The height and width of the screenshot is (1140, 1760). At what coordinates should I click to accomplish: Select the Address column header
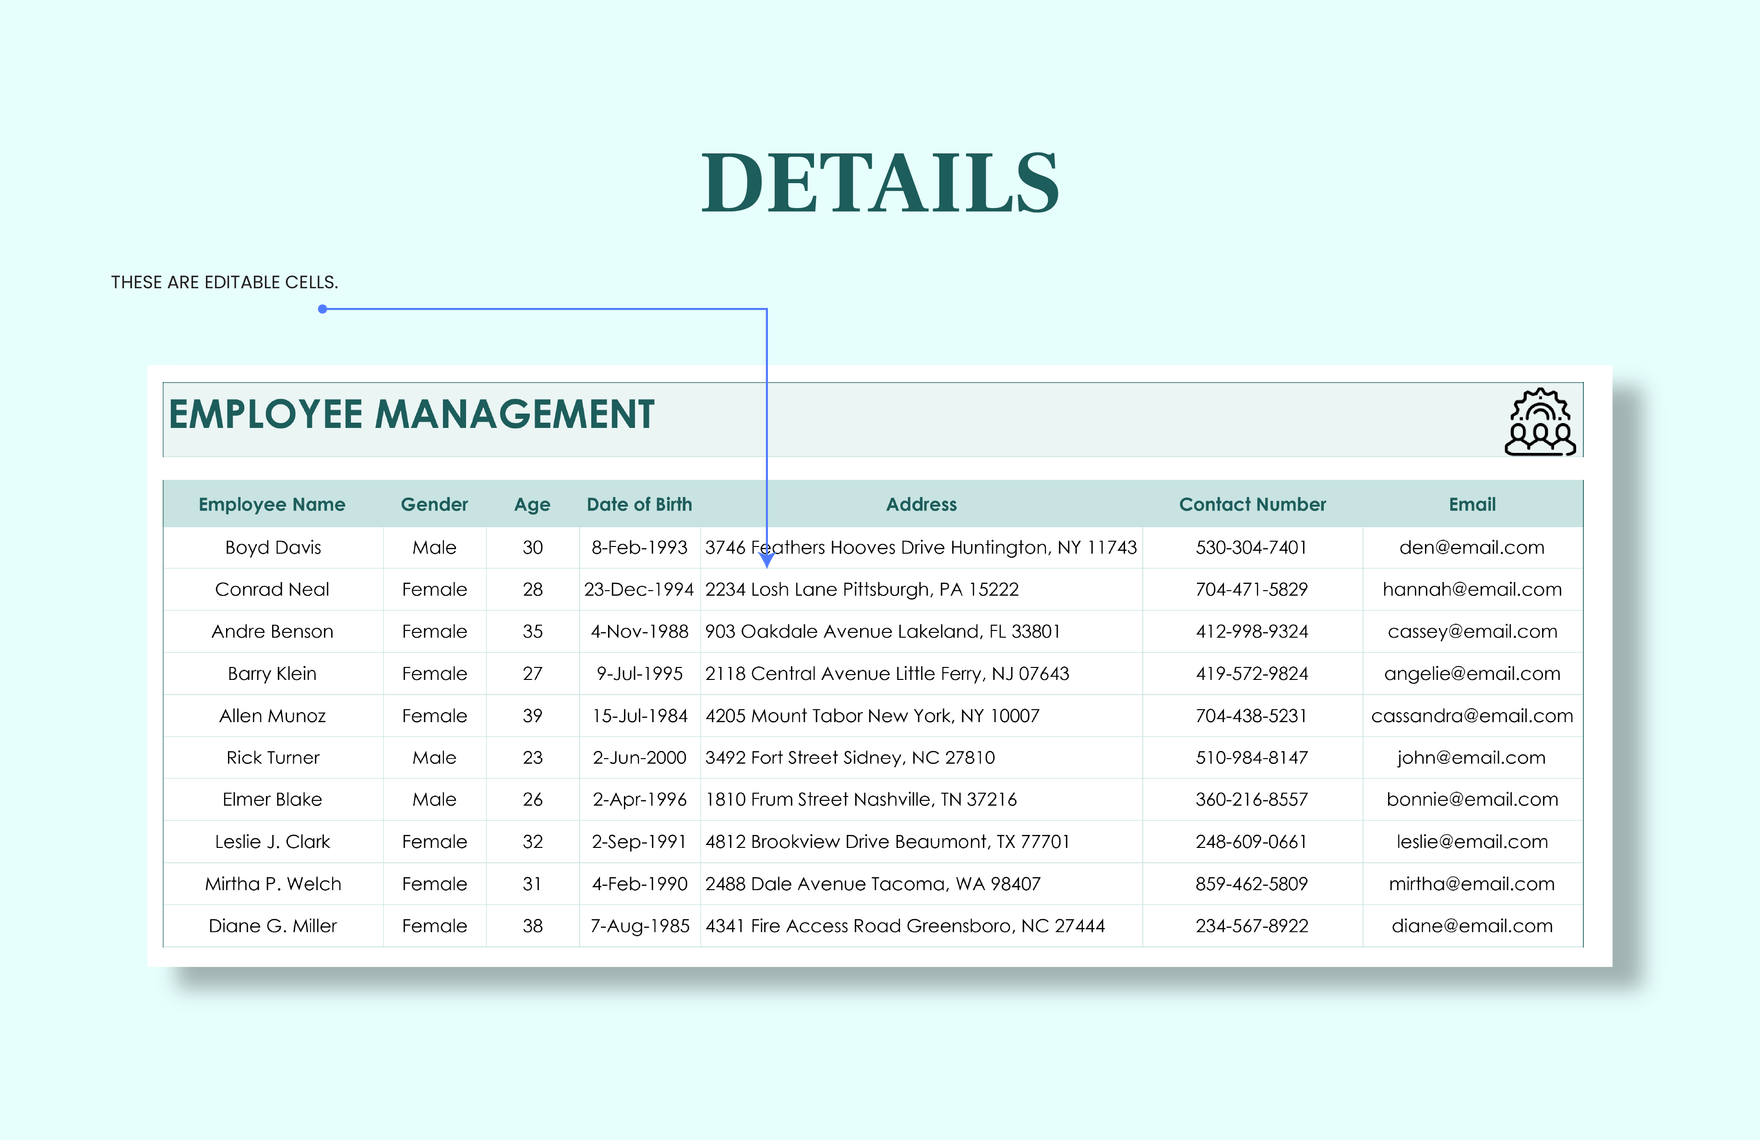pos(921,505)
